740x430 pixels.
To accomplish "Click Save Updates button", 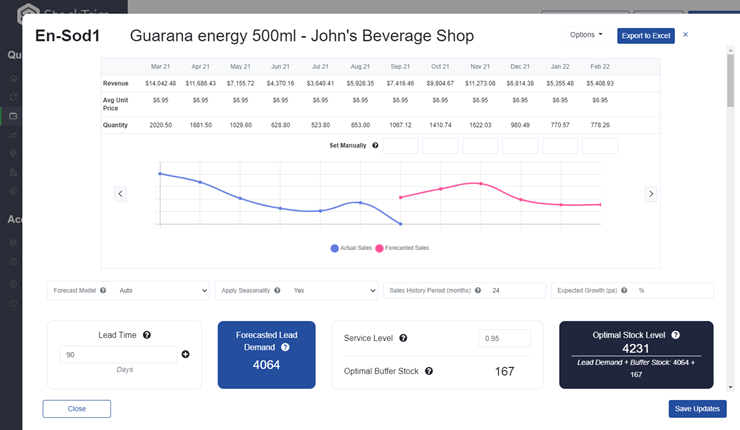I will tap(697, 409).
